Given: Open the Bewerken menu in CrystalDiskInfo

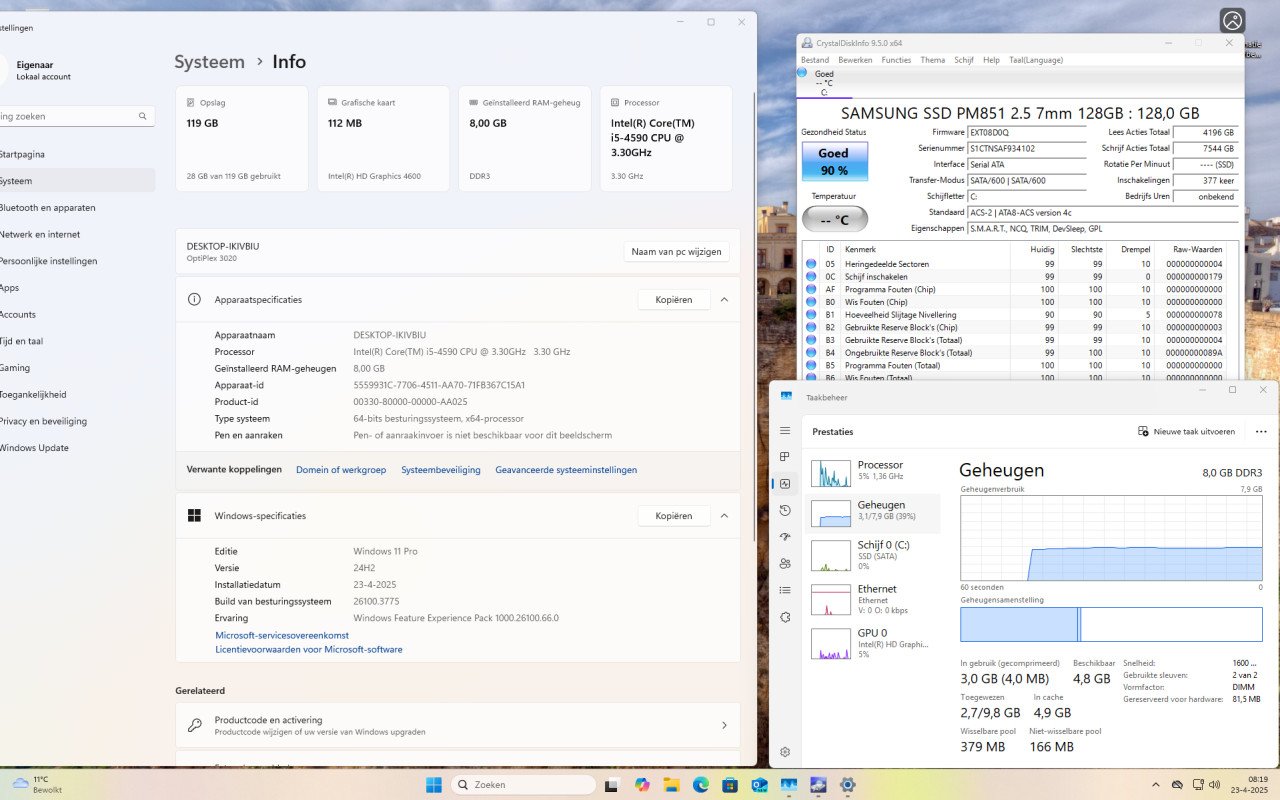Looking at the screenshot, I should [x=855, y=60].
